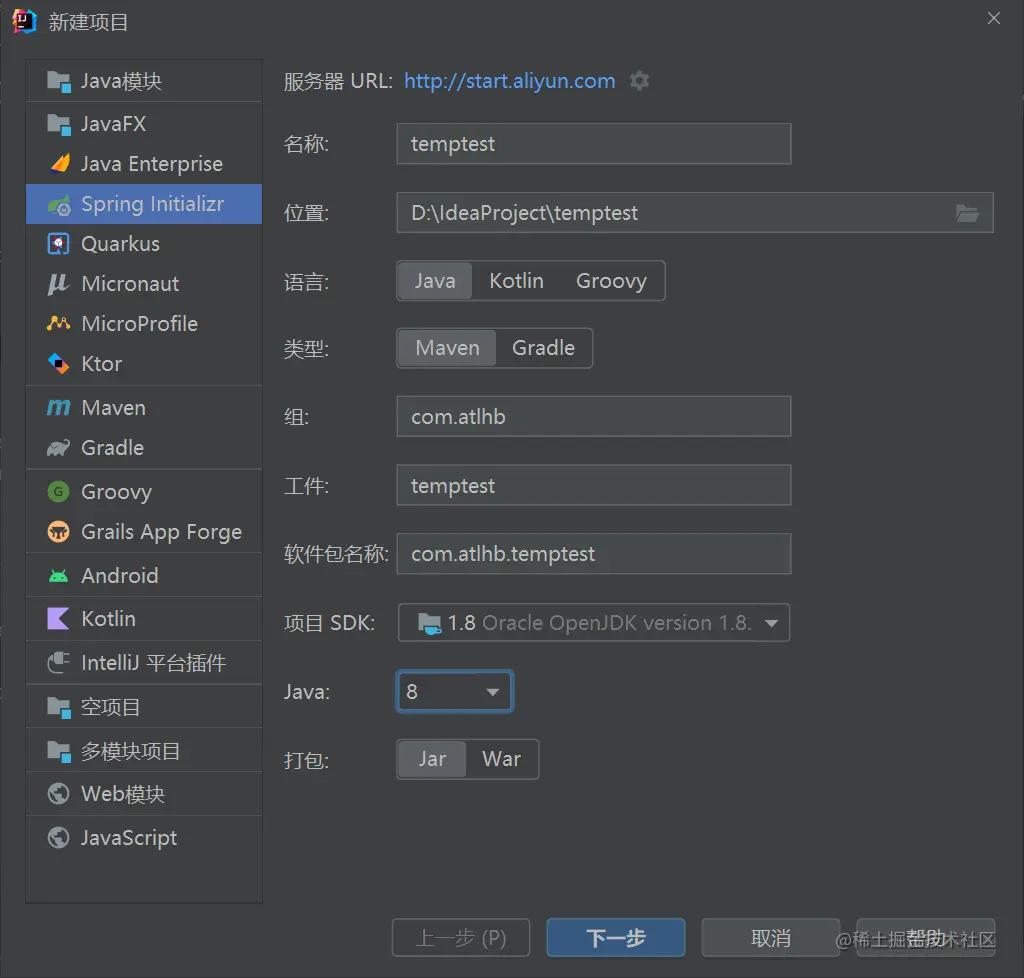Screen dimensions: 1024x978
Task: Click the 下一步 button
Action: [x=616, y=938]
